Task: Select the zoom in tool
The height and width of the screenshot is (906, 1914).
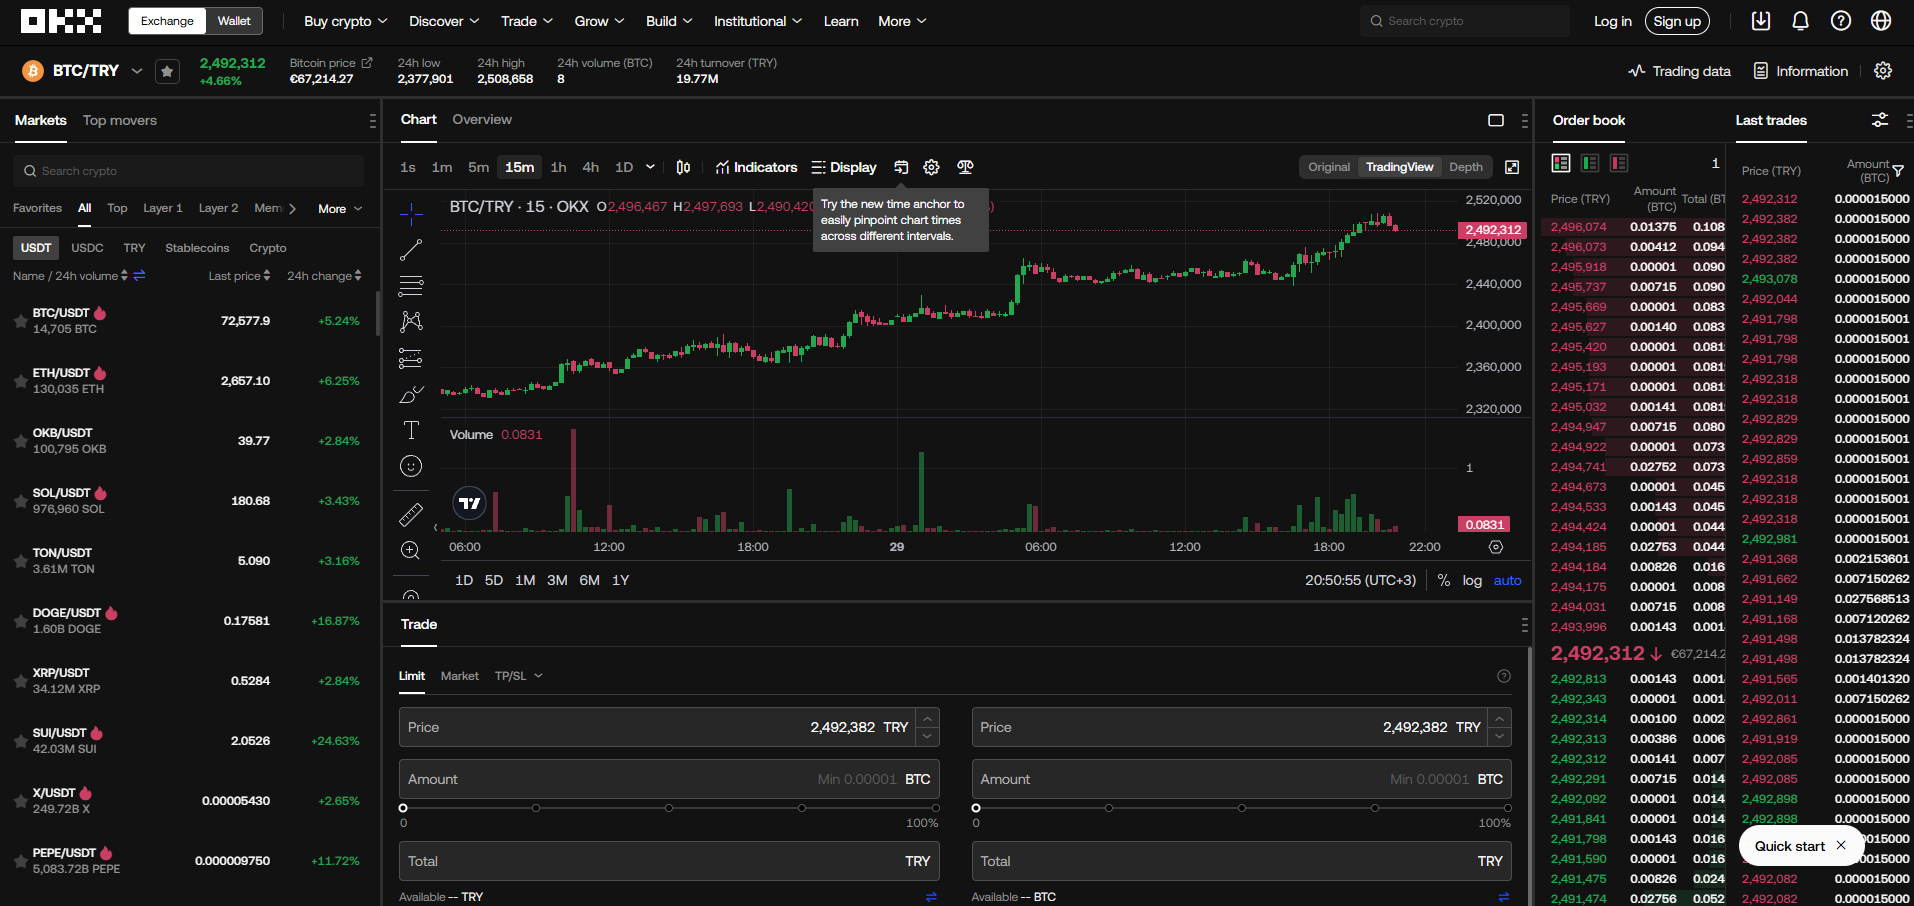Action: point(411,550)
